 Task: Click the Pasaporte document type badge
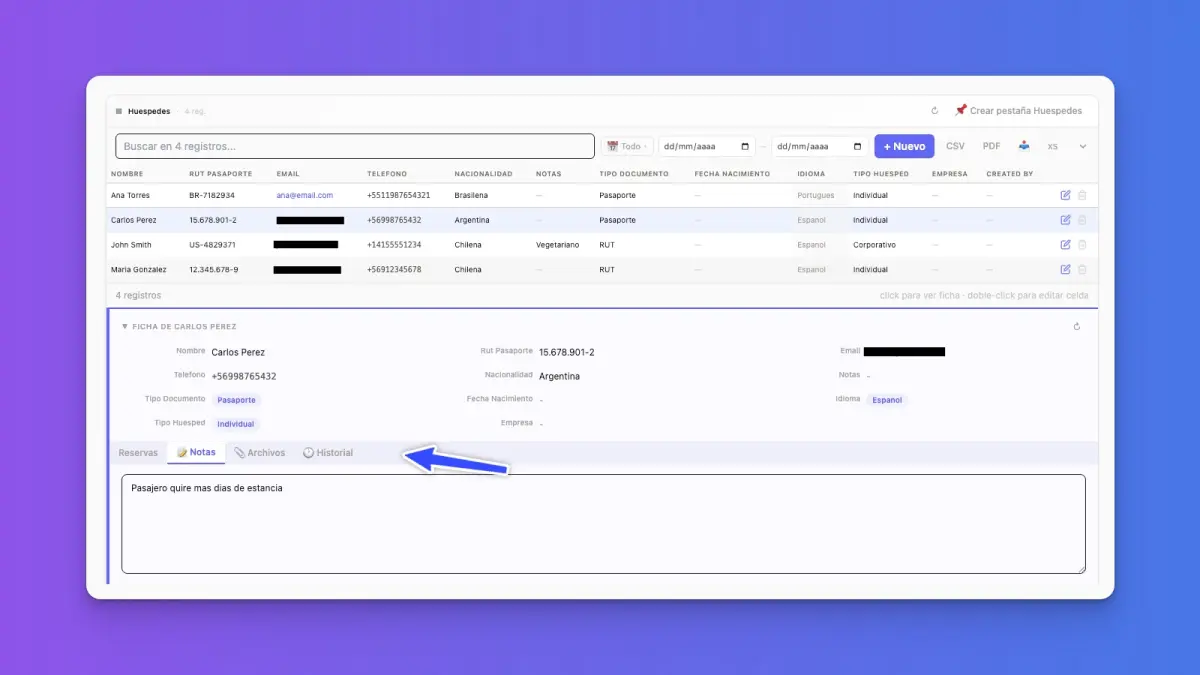[237, 400]
